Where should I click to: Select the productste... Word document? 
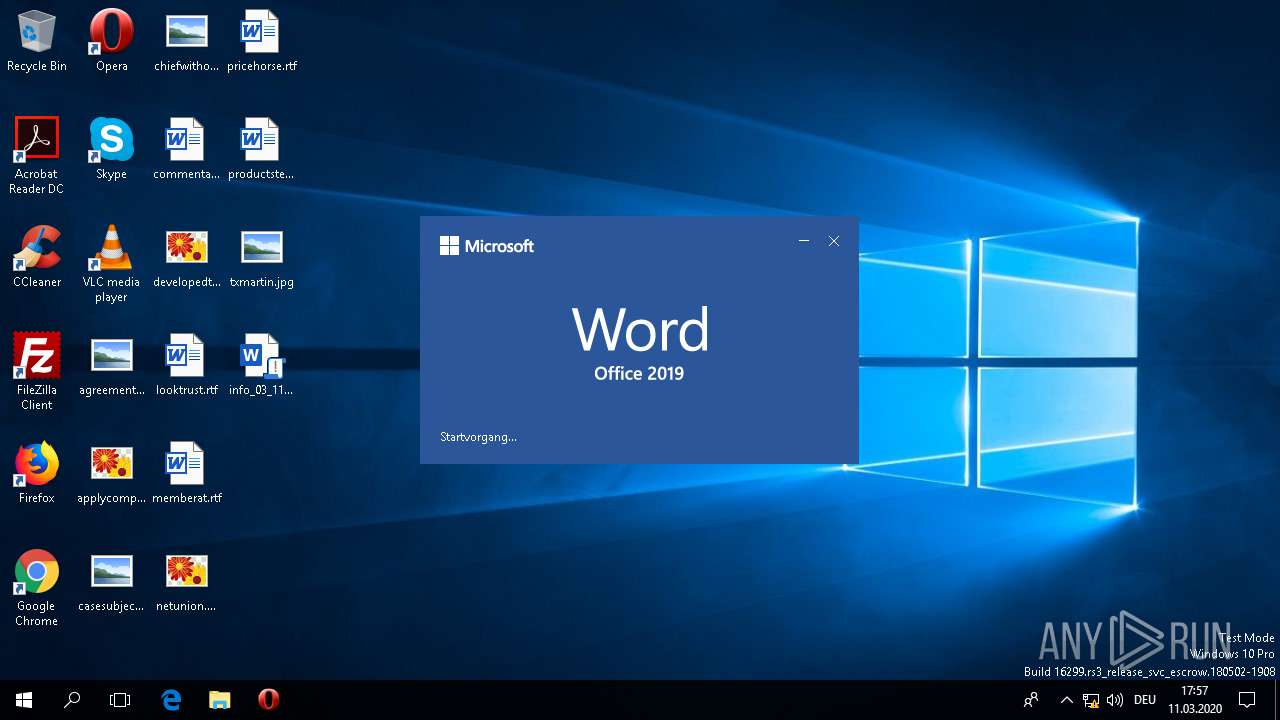pos(261,149)
